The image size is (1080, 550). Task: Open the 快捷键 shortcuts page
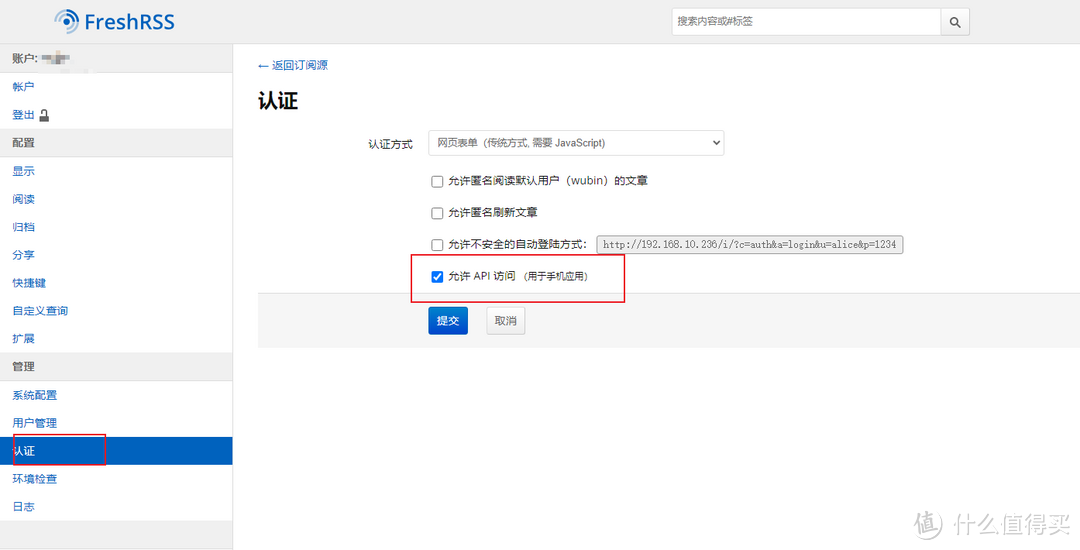point(29,283)
